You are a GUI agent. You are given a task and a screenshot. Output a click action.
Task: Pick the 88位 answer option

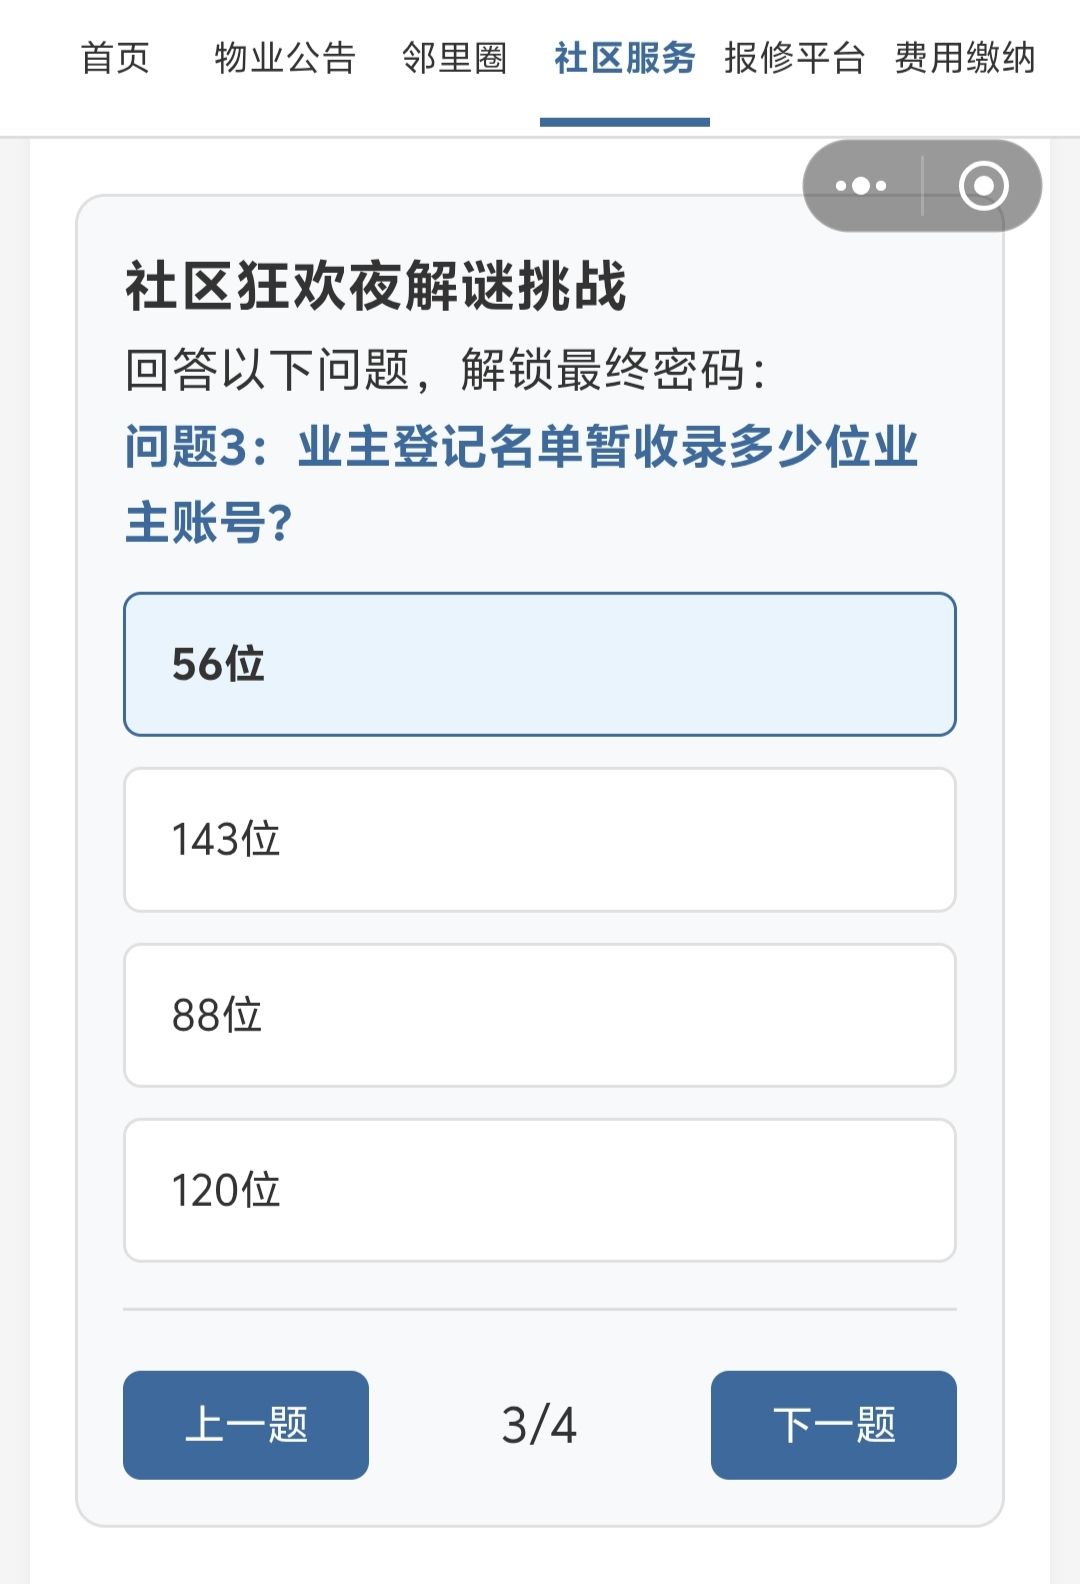540,1015
